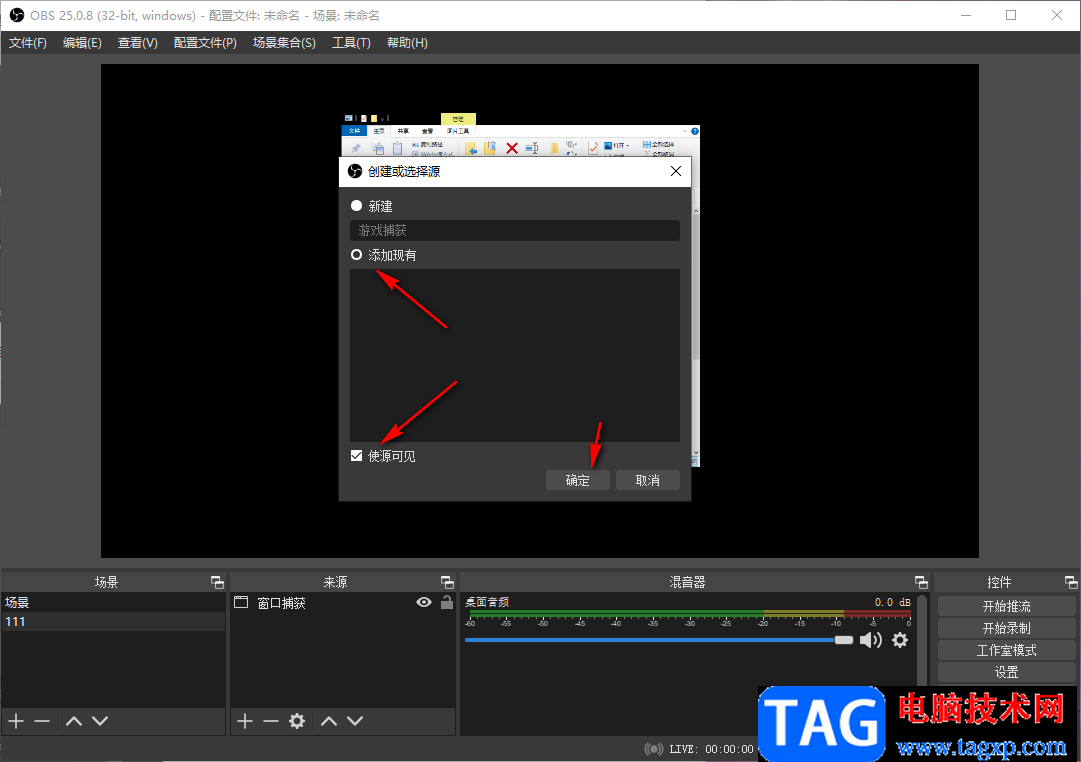
Task: Open the 配置文件(P) menu
Action: (205, 43)
